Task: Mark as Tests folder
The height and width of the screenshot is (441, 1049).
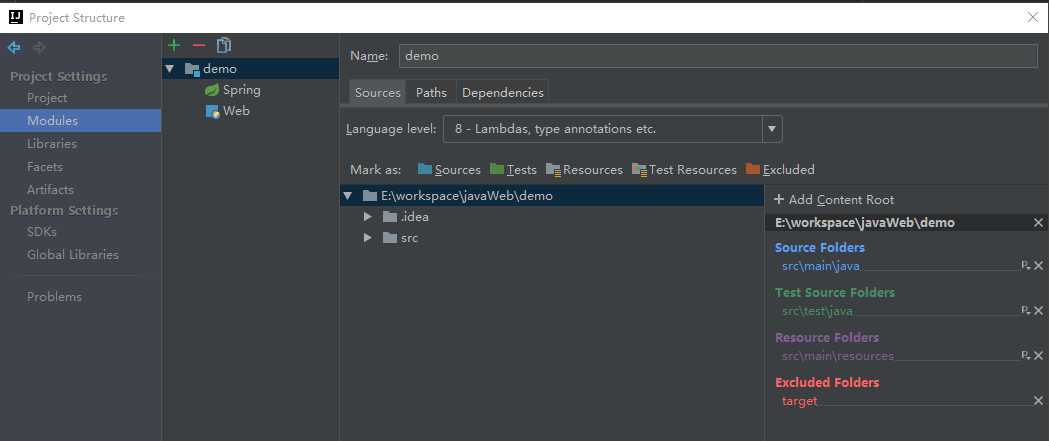Action: coord(513,170)
